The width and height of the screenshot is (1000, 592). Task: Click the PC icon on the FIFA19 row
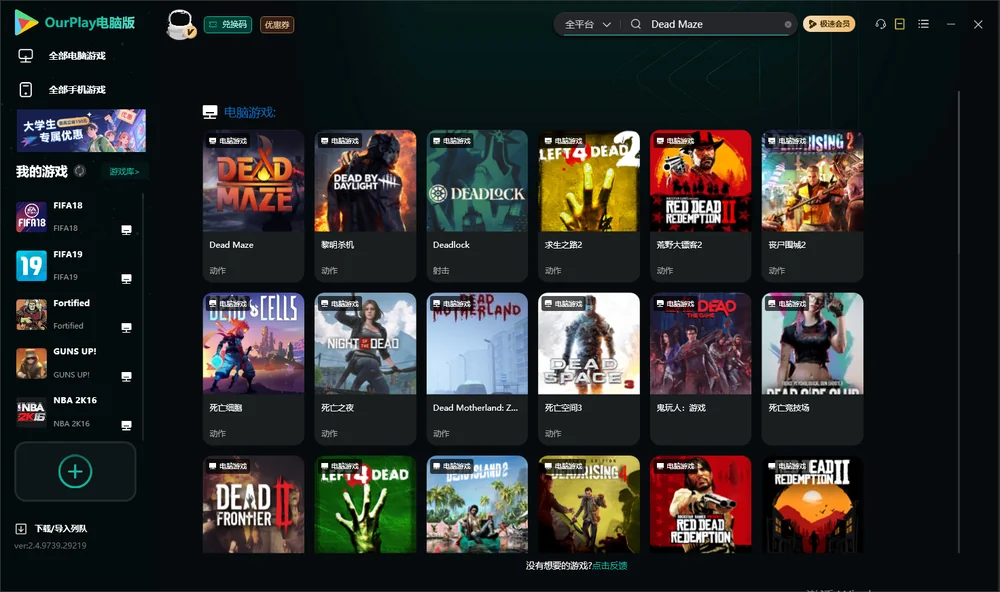tap(126, 279)
